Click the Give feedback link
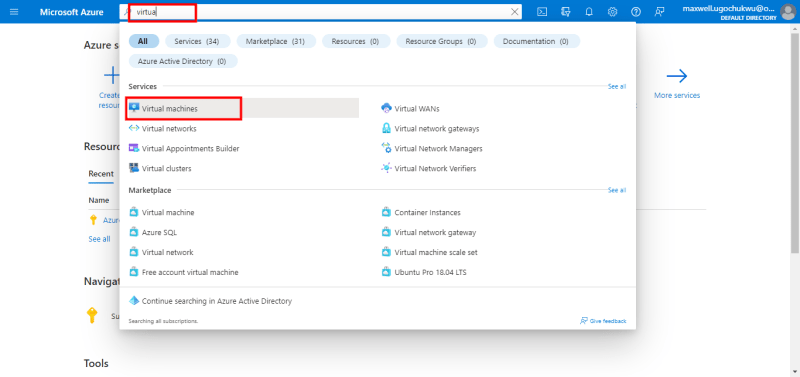Screen dimensions: 800x377 pos(603,321)
